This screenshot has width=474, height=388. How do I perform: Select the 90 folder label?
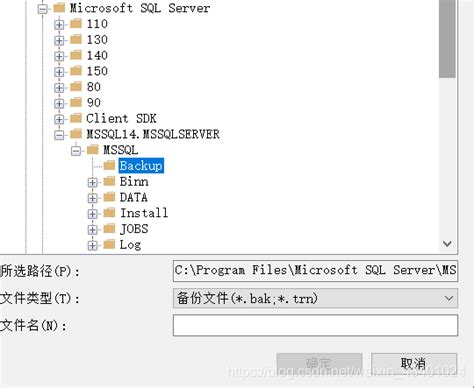tap(93, 103)
